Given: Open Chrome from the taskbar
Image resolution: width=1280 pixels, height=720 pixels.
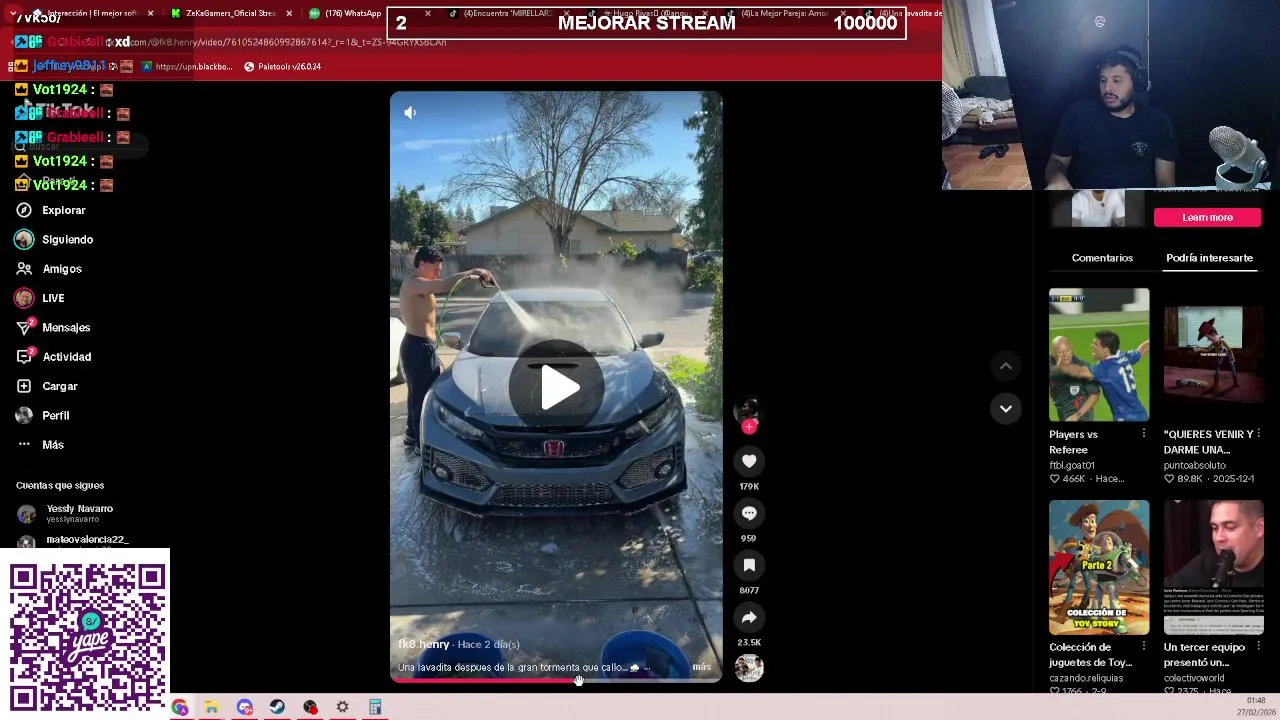Looking at the screenshot, I should 180,708.
